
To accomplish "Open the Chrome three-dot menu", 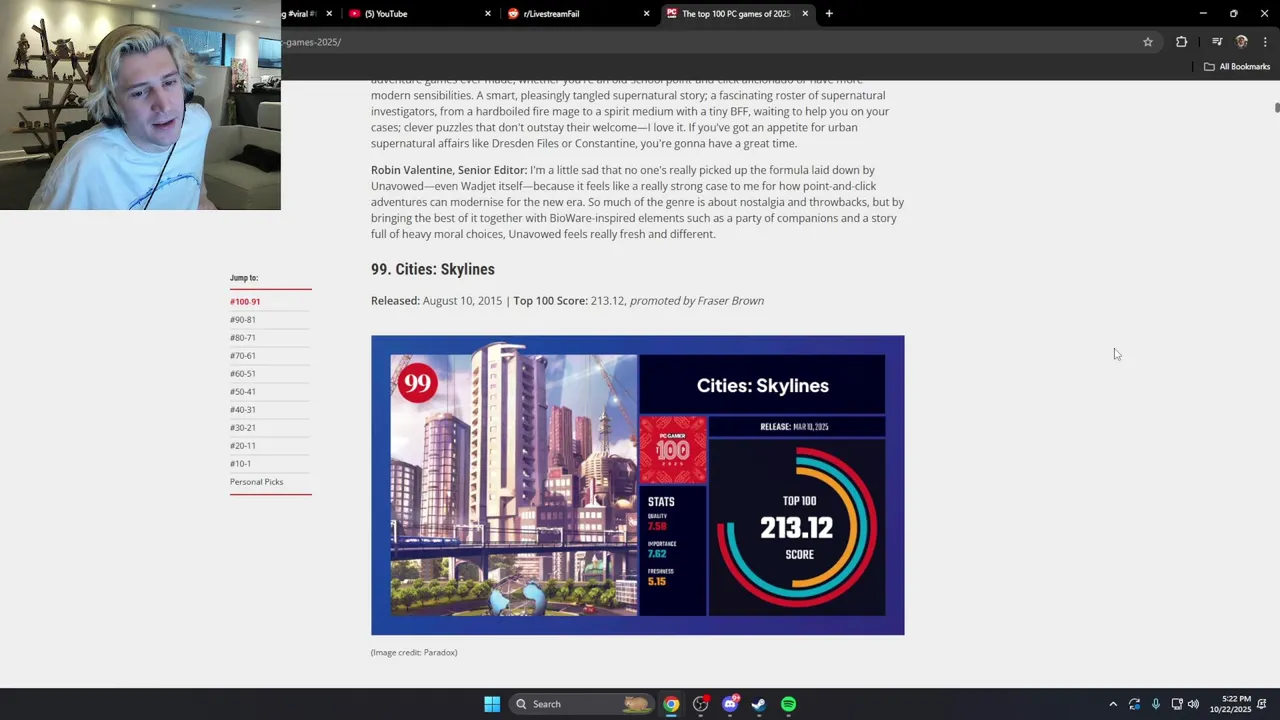I will [x=1266, y=42].
